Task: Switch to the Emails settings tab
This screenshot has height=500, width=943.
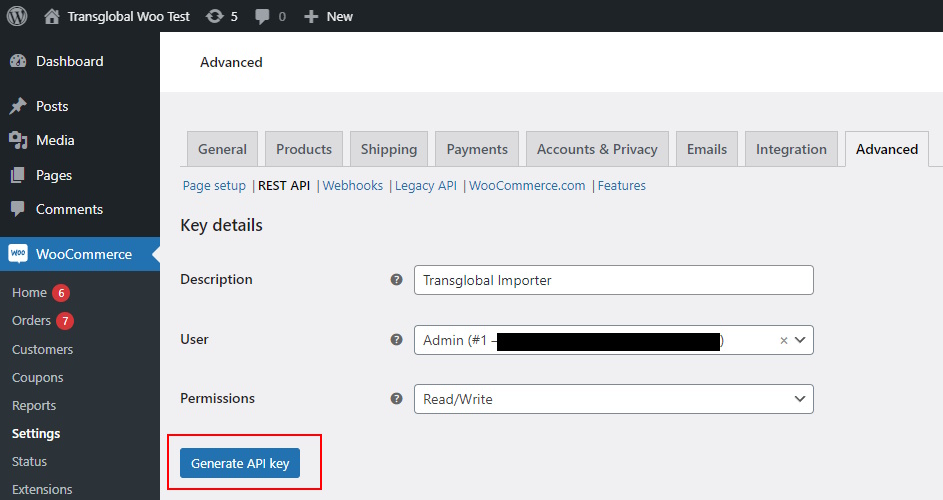Action: coord(707,149)
